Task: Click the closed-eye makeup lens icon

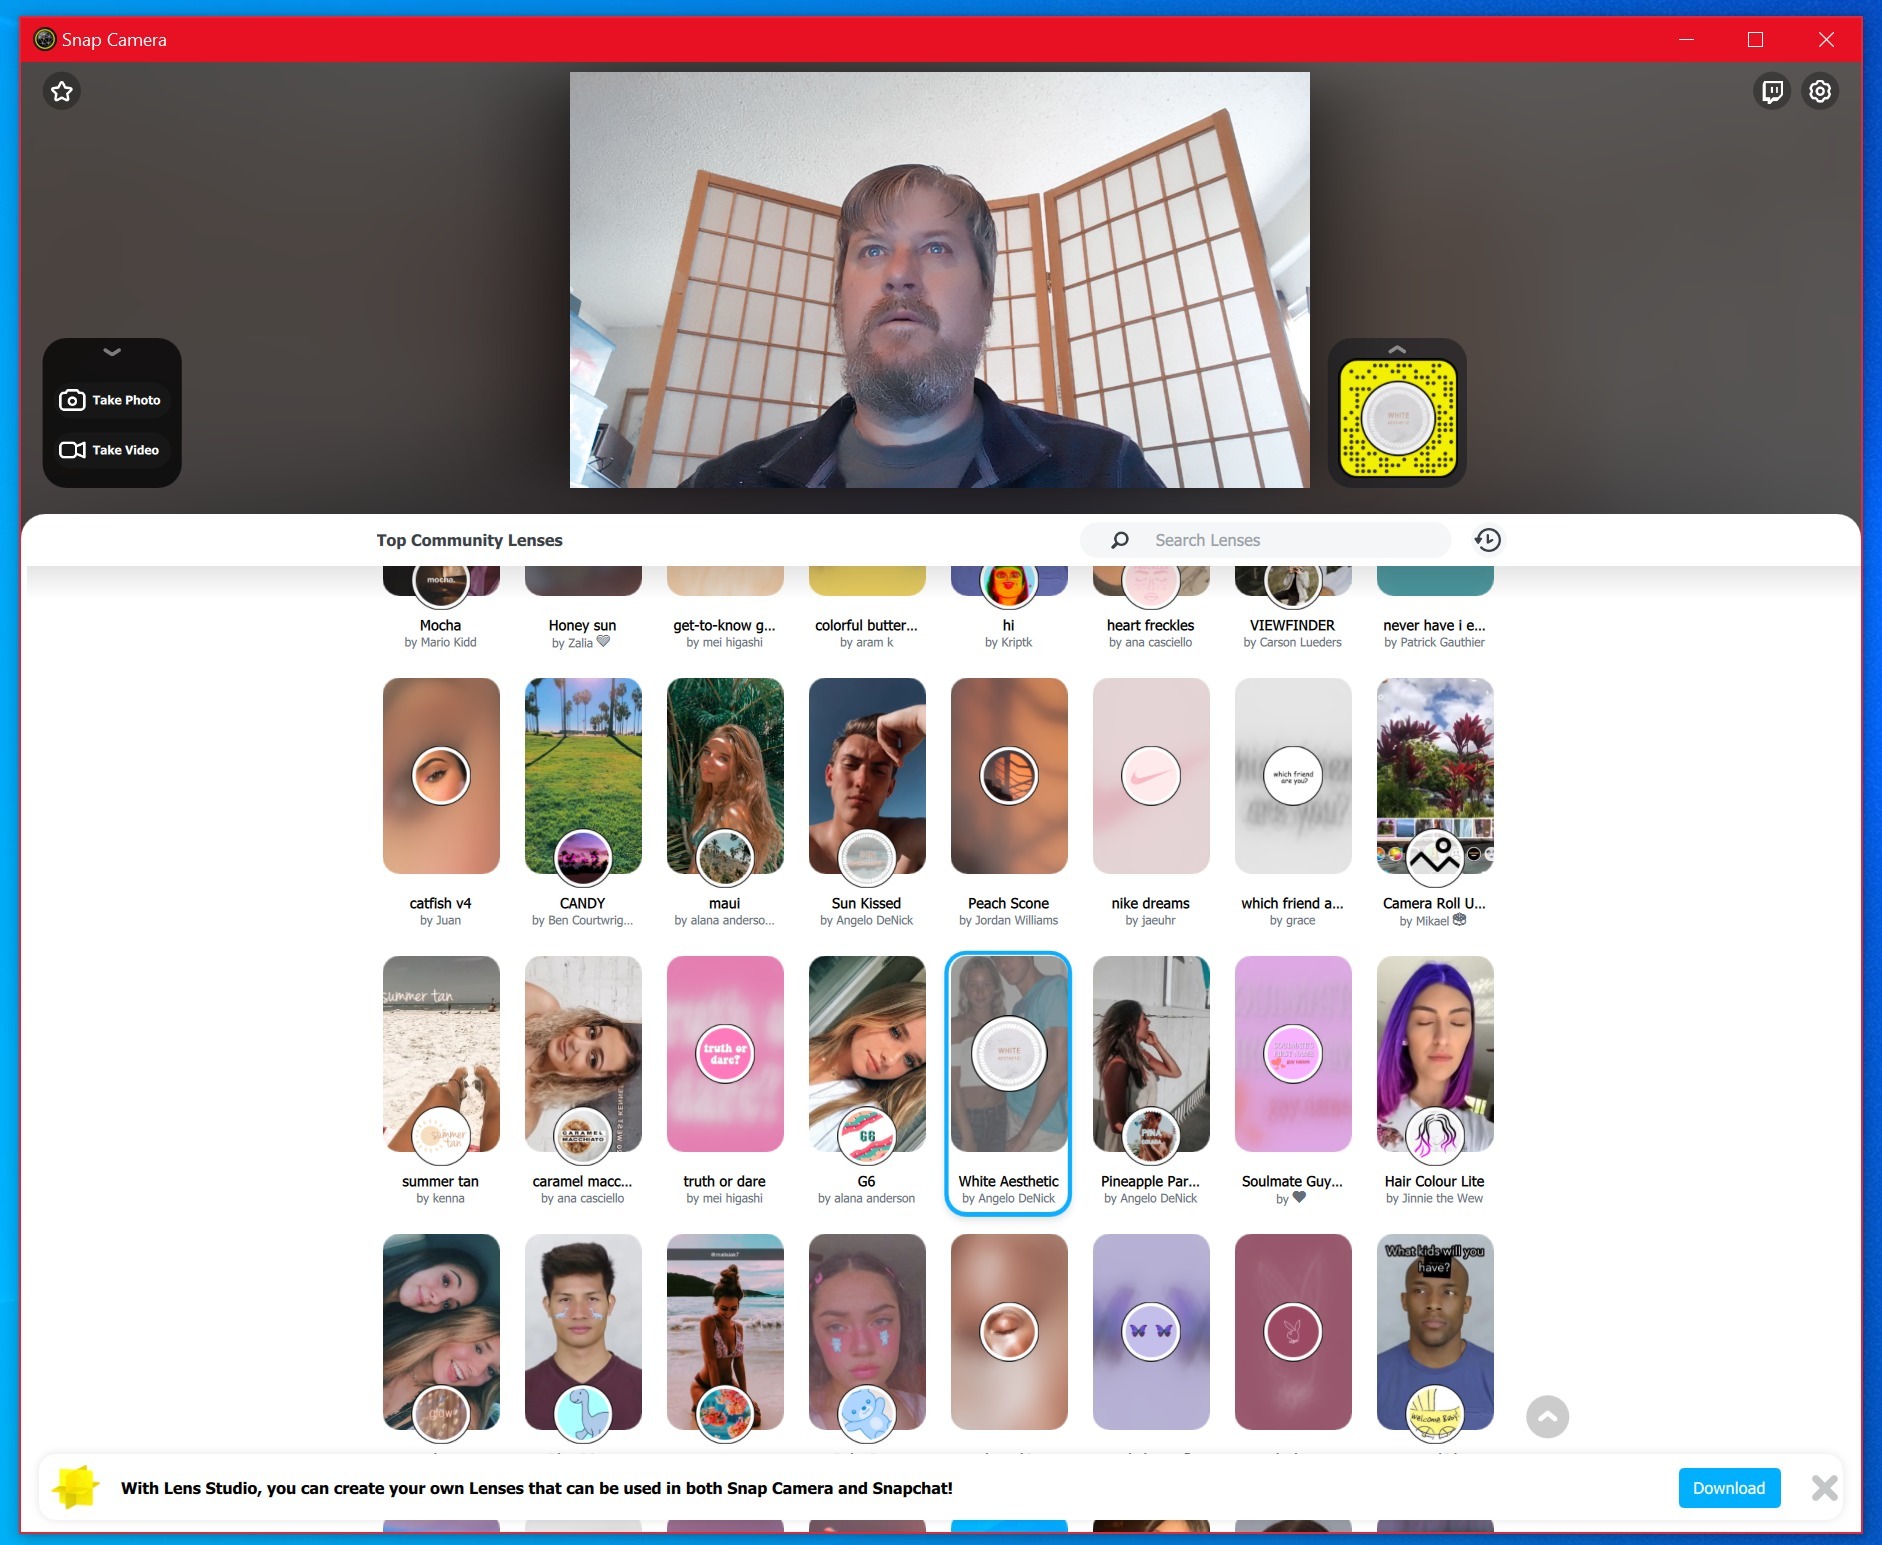Action: pyautogui.click(x=1009, y=1332)
